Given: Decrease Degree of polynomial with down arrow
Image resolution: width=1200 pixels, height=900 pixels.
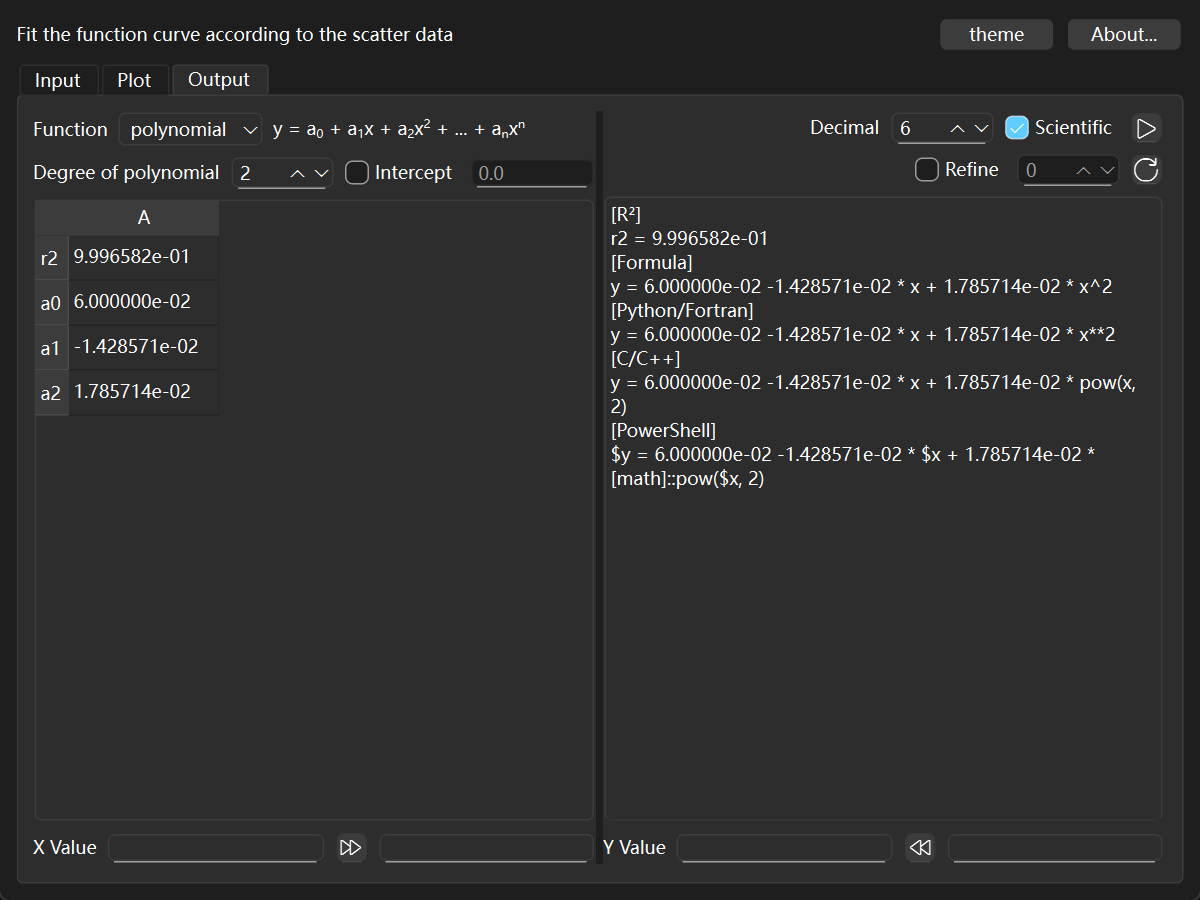Looking at the screenshot, I should pyautogui.click(x=320, y=174).
